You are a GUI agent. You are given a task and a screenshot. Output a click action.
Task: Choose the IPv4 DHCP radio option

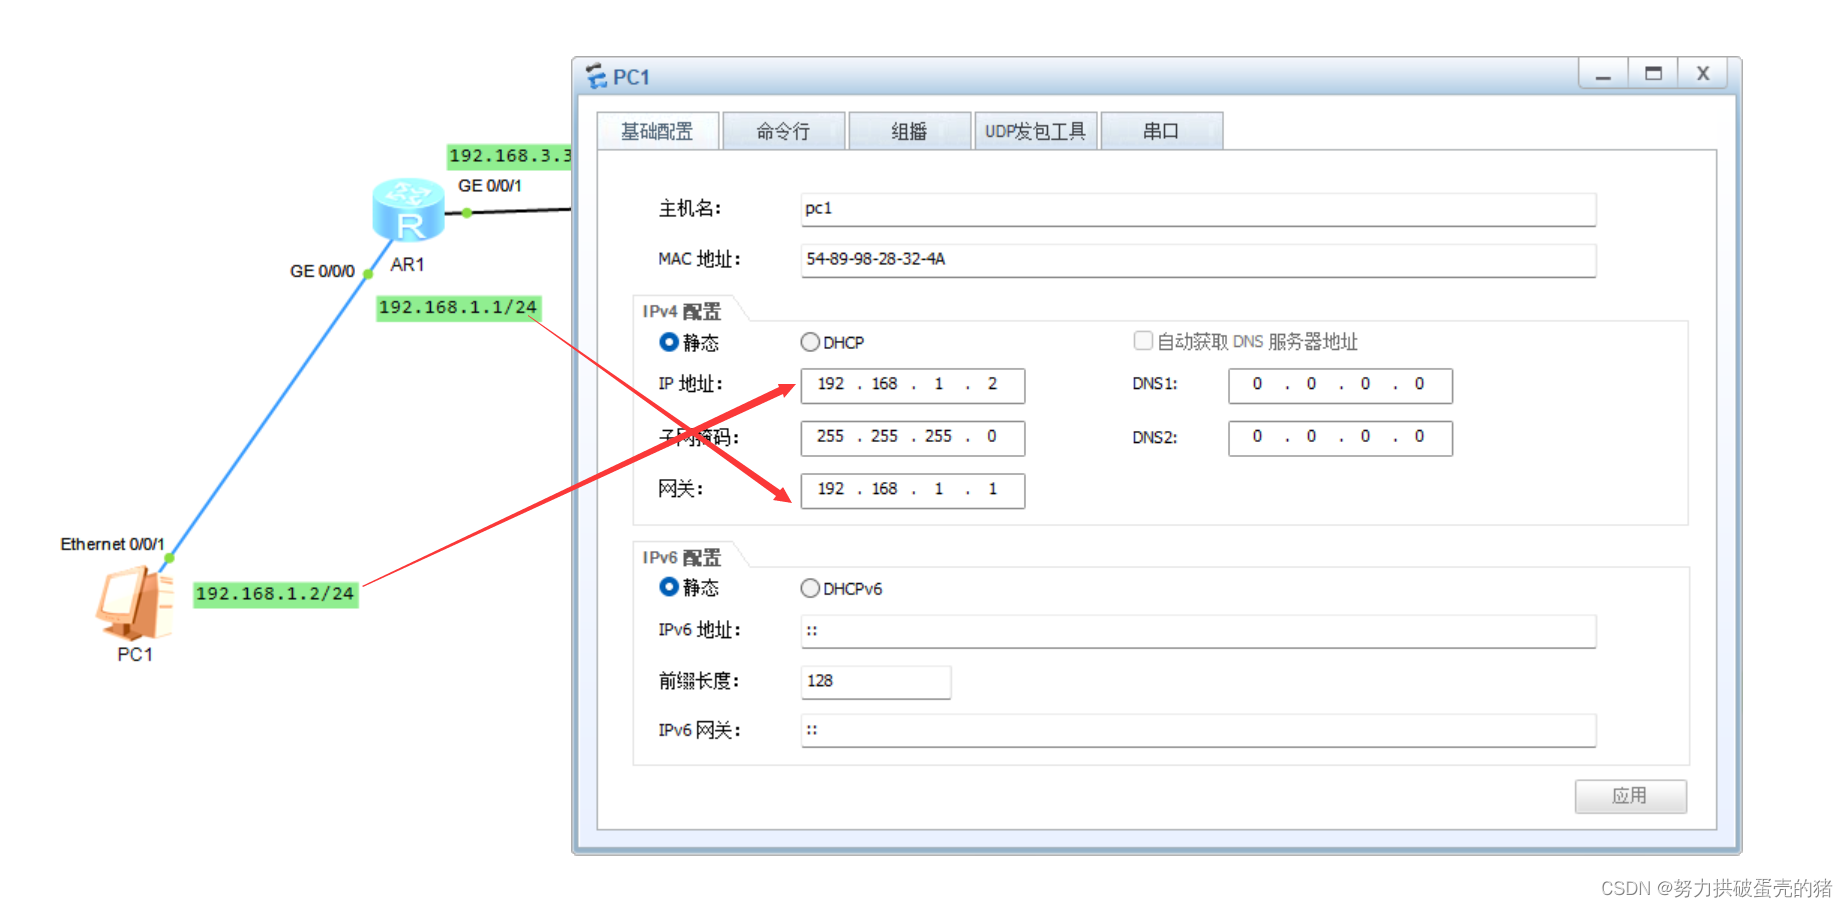pos(810,342)
